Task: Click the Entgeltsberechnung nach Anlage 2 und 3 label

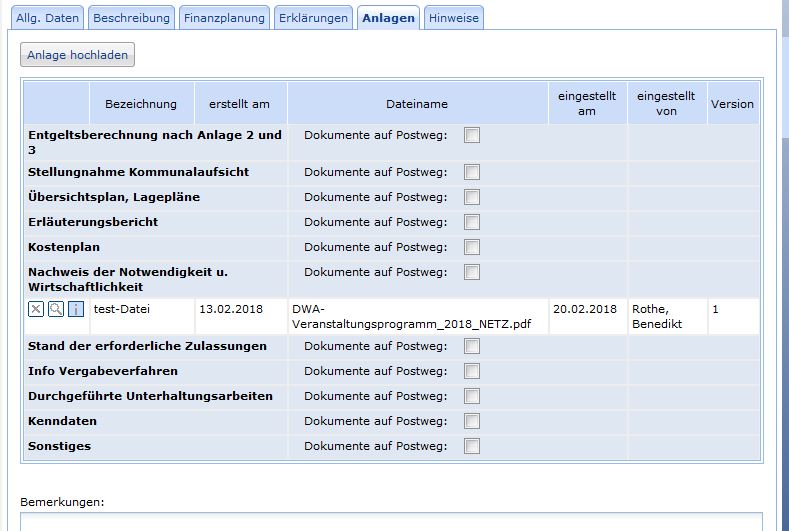Action: point(155,142)
